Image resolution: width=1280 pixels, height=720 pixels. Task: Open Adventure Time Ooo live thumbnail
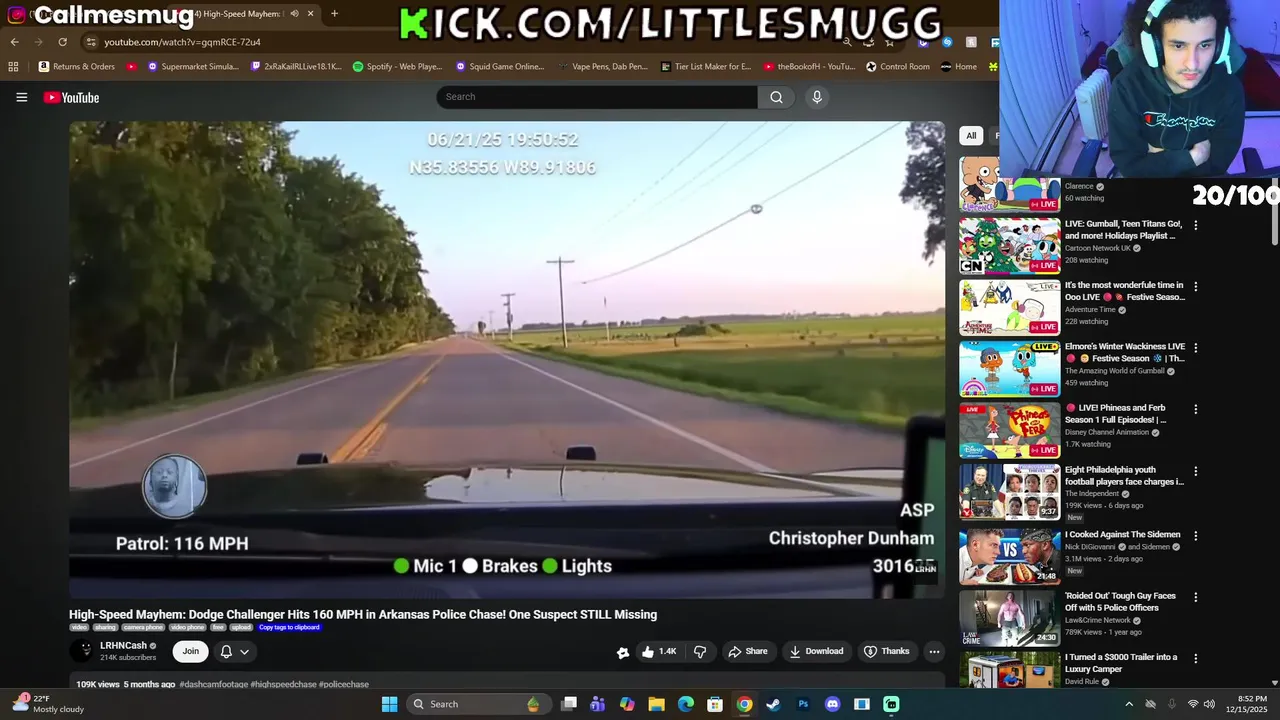(1010, 307)
